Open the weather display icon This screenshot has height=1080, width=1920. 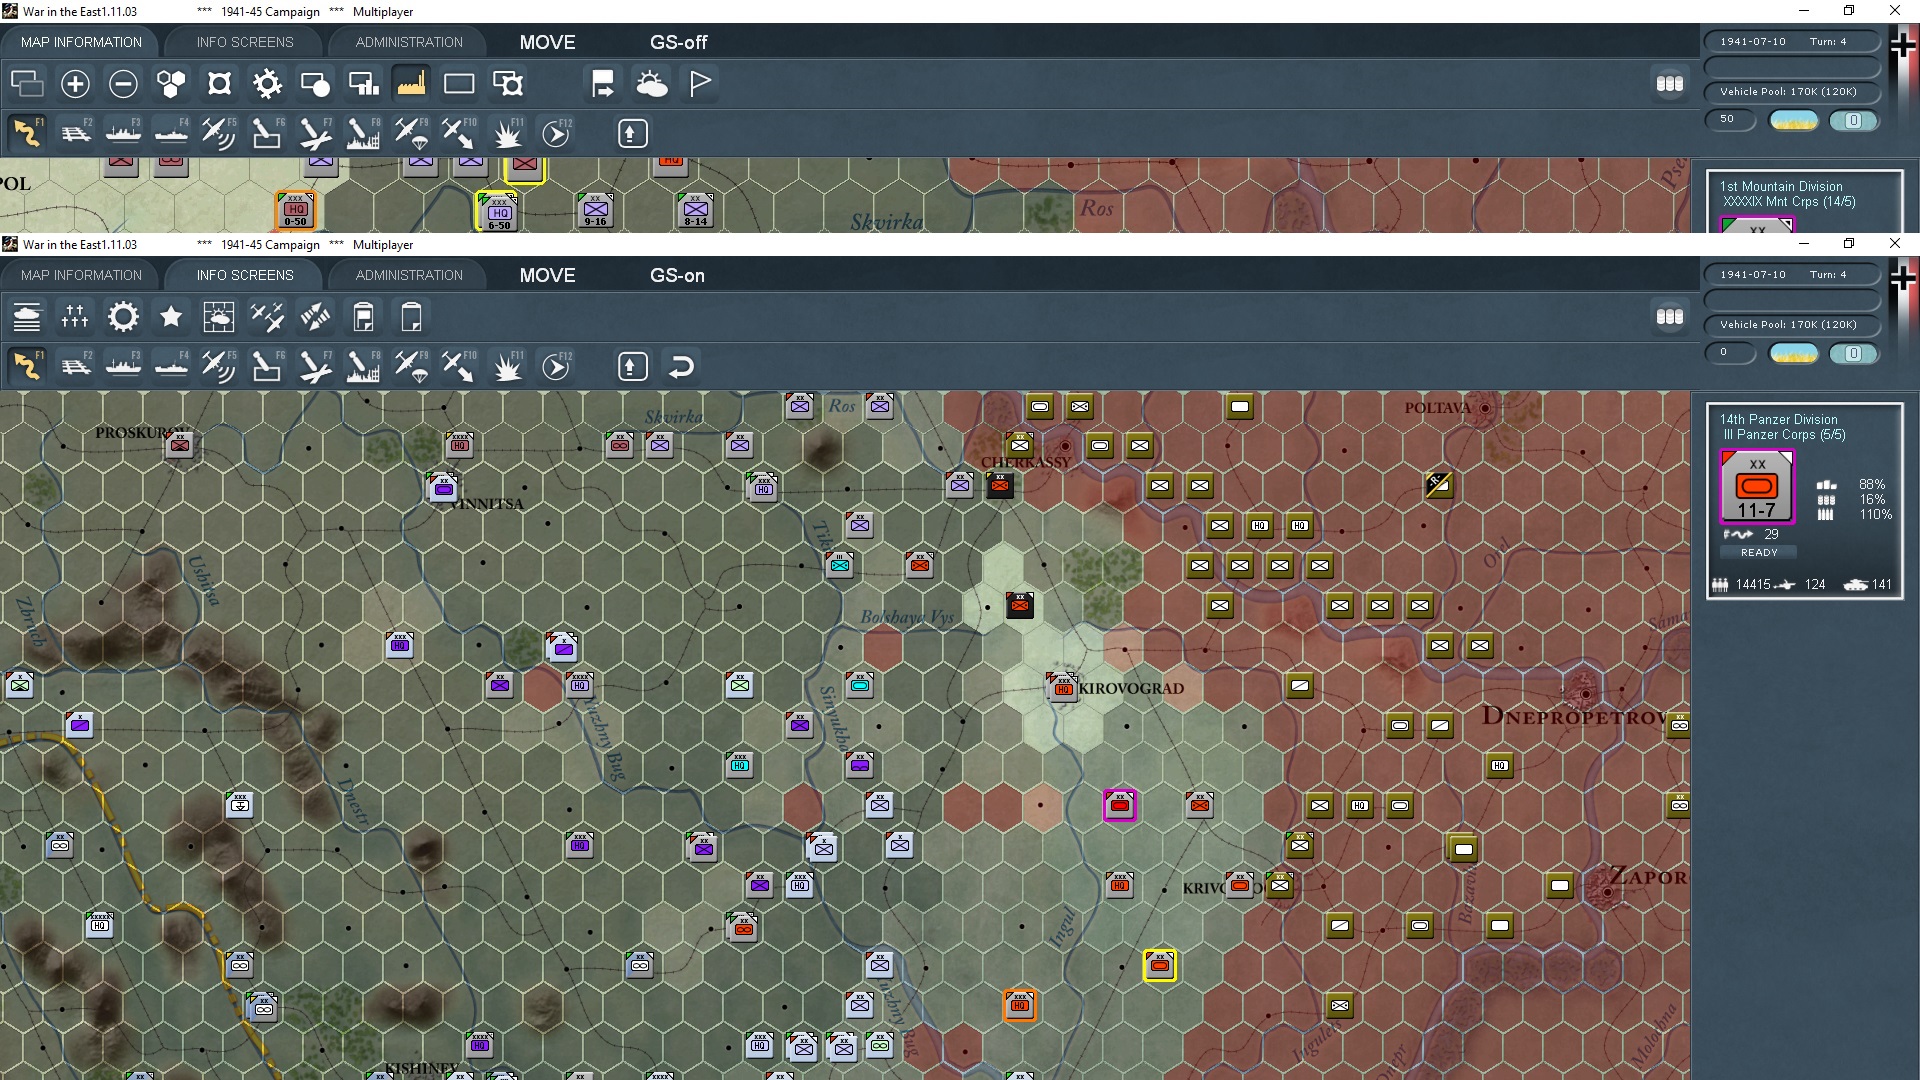tap(653, 84)
